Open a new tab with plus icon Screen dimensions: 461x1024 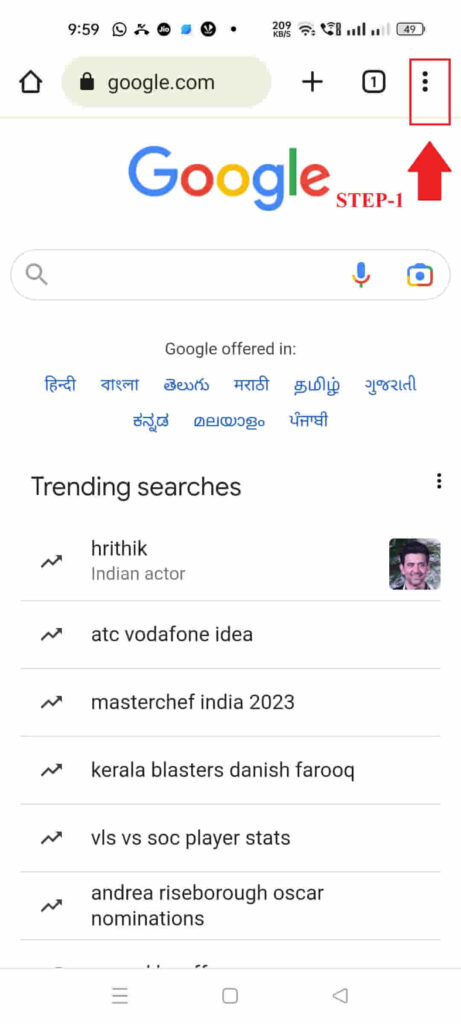pyautogui.click(x=313, y=82)
